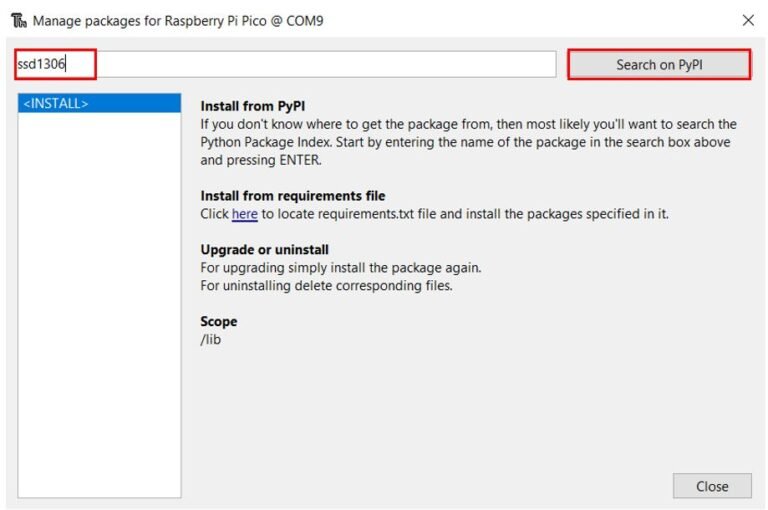Click the 'Scope' heading text

219,322
